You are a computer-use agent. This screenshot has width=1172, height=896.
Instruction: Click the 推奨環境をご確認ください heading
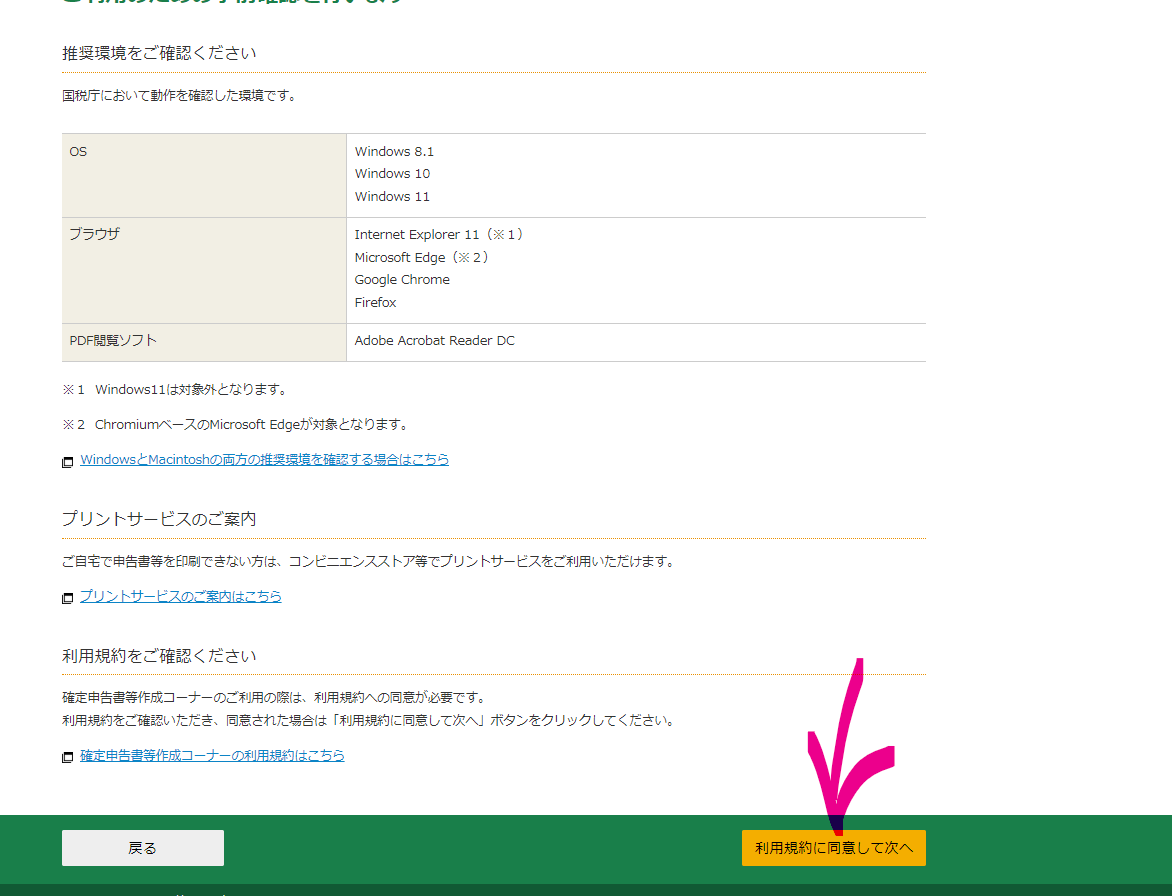[x=159, y=53]
